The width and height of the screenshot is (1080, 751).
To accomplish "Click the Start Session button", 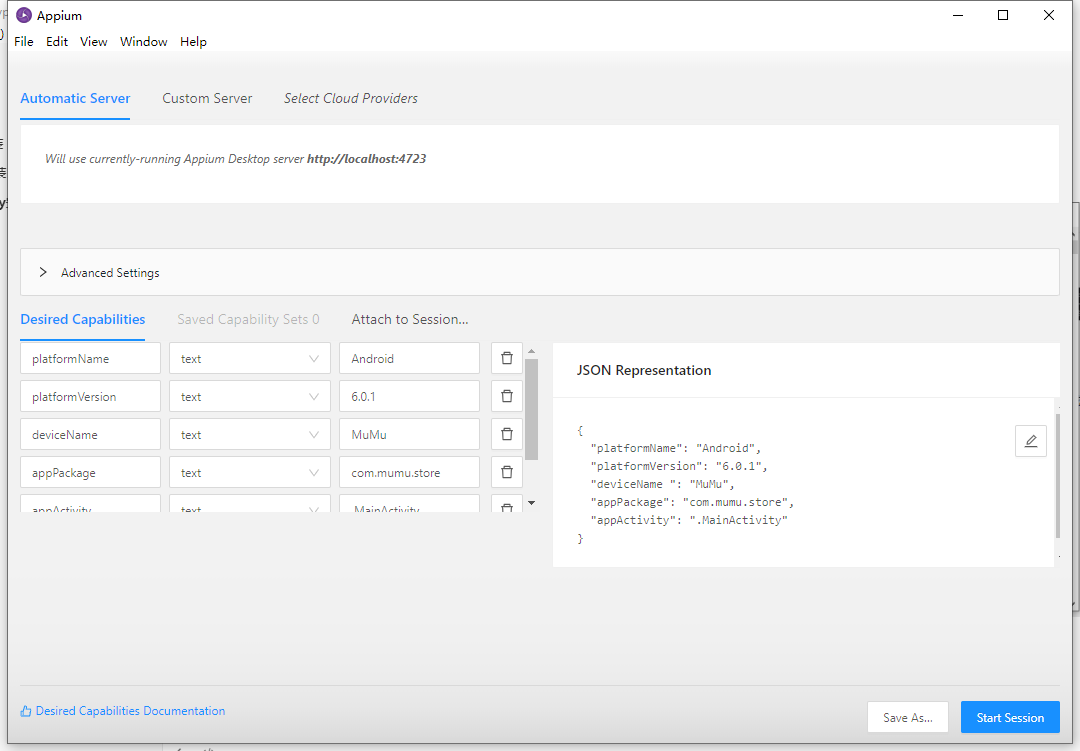I will tap(1010, 717).
